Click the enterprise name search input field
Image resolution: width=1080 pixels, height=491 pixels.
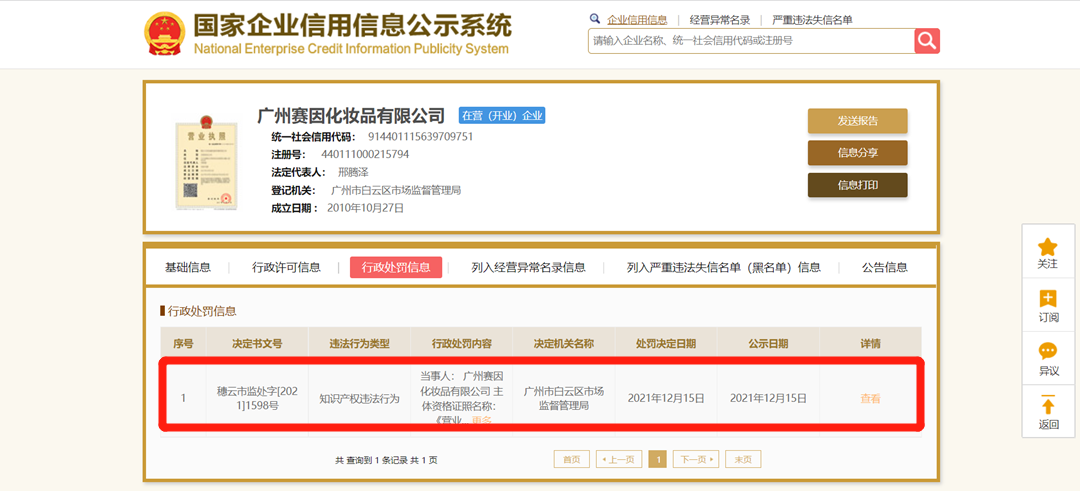(x=750, y=41)
